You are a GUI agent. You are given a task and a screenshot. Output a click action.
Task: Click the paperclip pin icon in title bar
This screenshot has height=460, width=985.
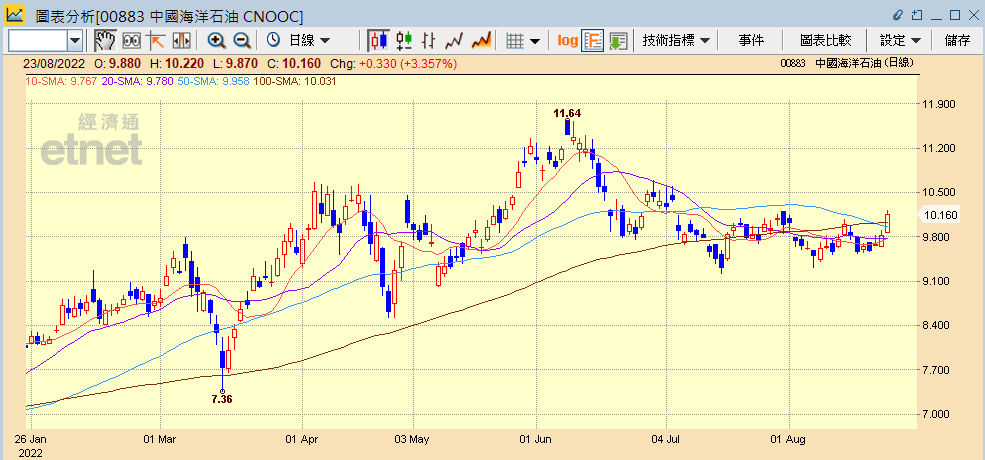coord(897,14)
